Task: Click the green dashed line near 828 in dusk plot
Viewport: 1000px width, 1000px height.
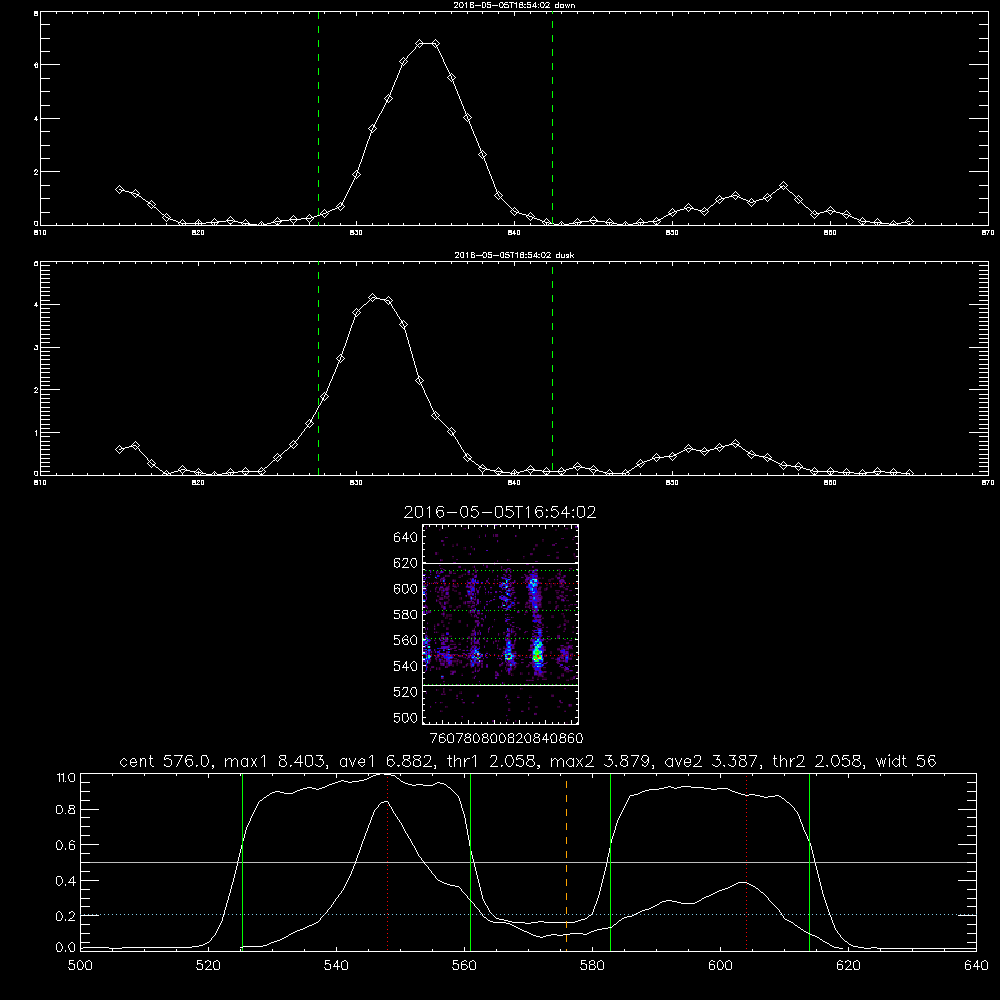Action: coord(318,369)
